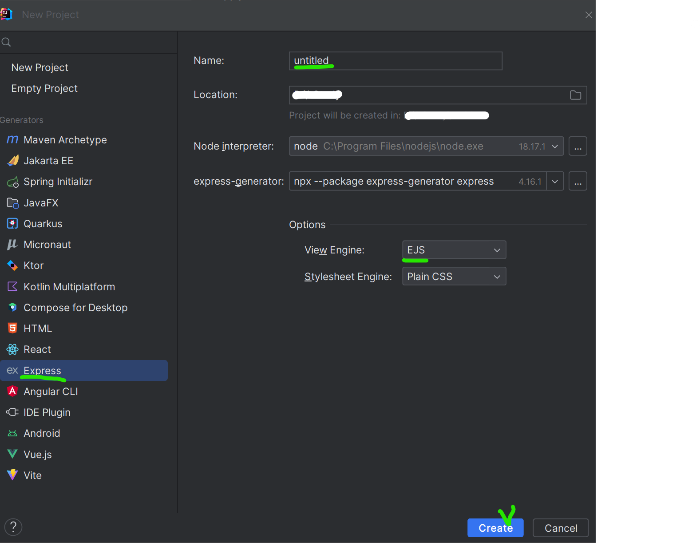
Task: Select the Express generator
Action: [x=84, y=371]
